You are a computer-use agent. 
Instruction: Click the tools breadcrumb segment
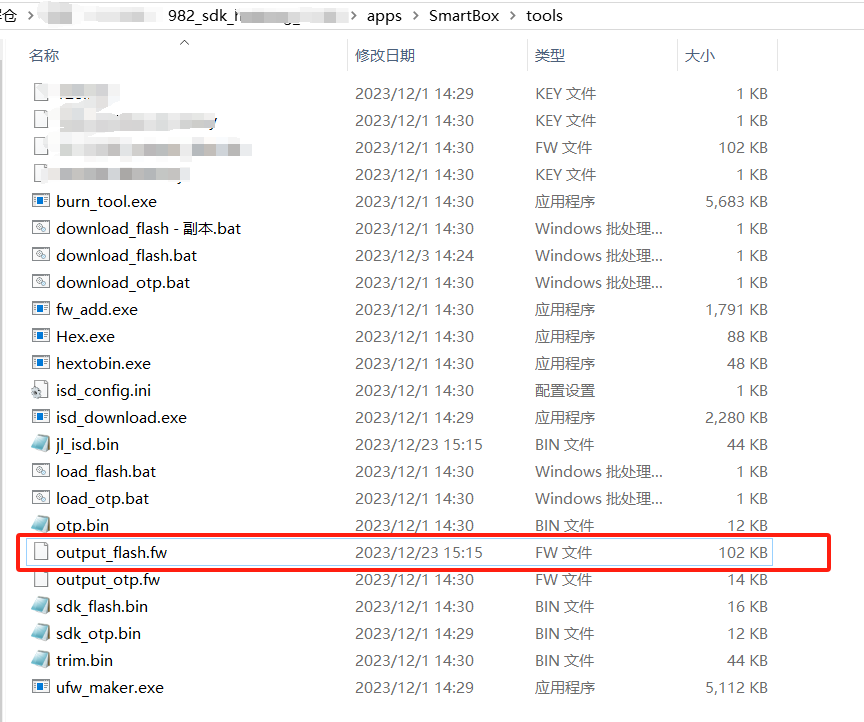pyautogui.click(x=544, y=15)
